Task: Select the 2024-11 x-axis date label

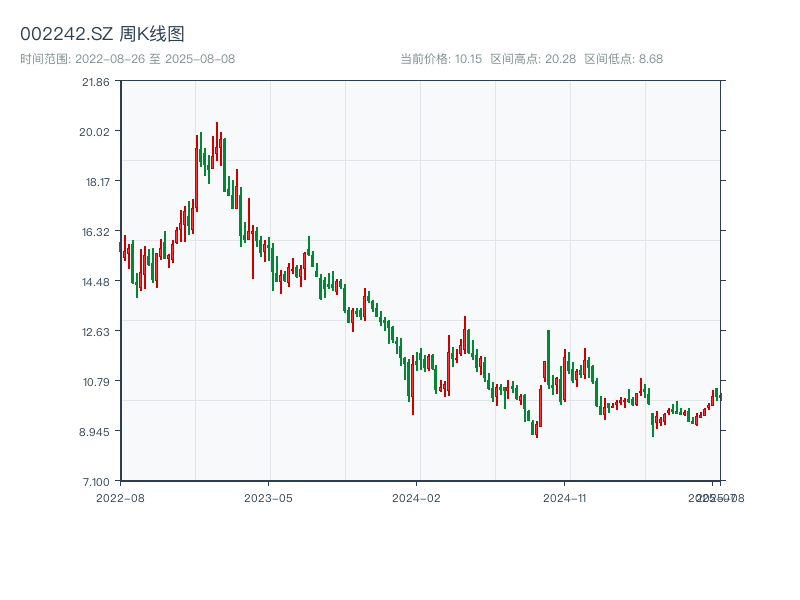Action: (564, 497)
